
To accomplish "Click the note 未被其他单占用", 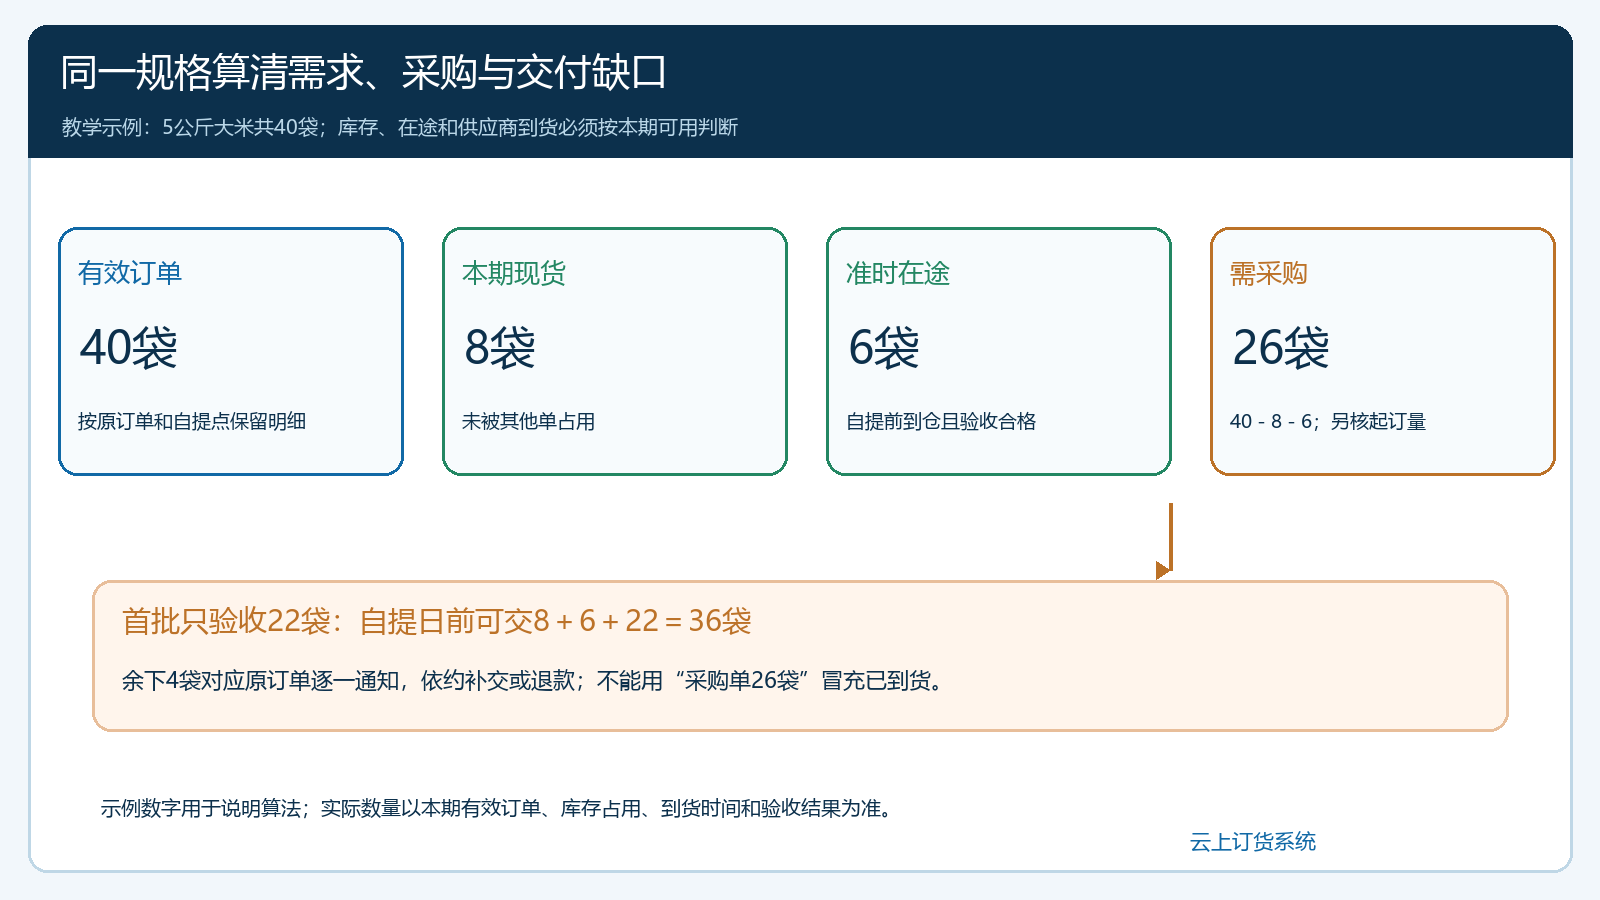I will click(528, 421).
